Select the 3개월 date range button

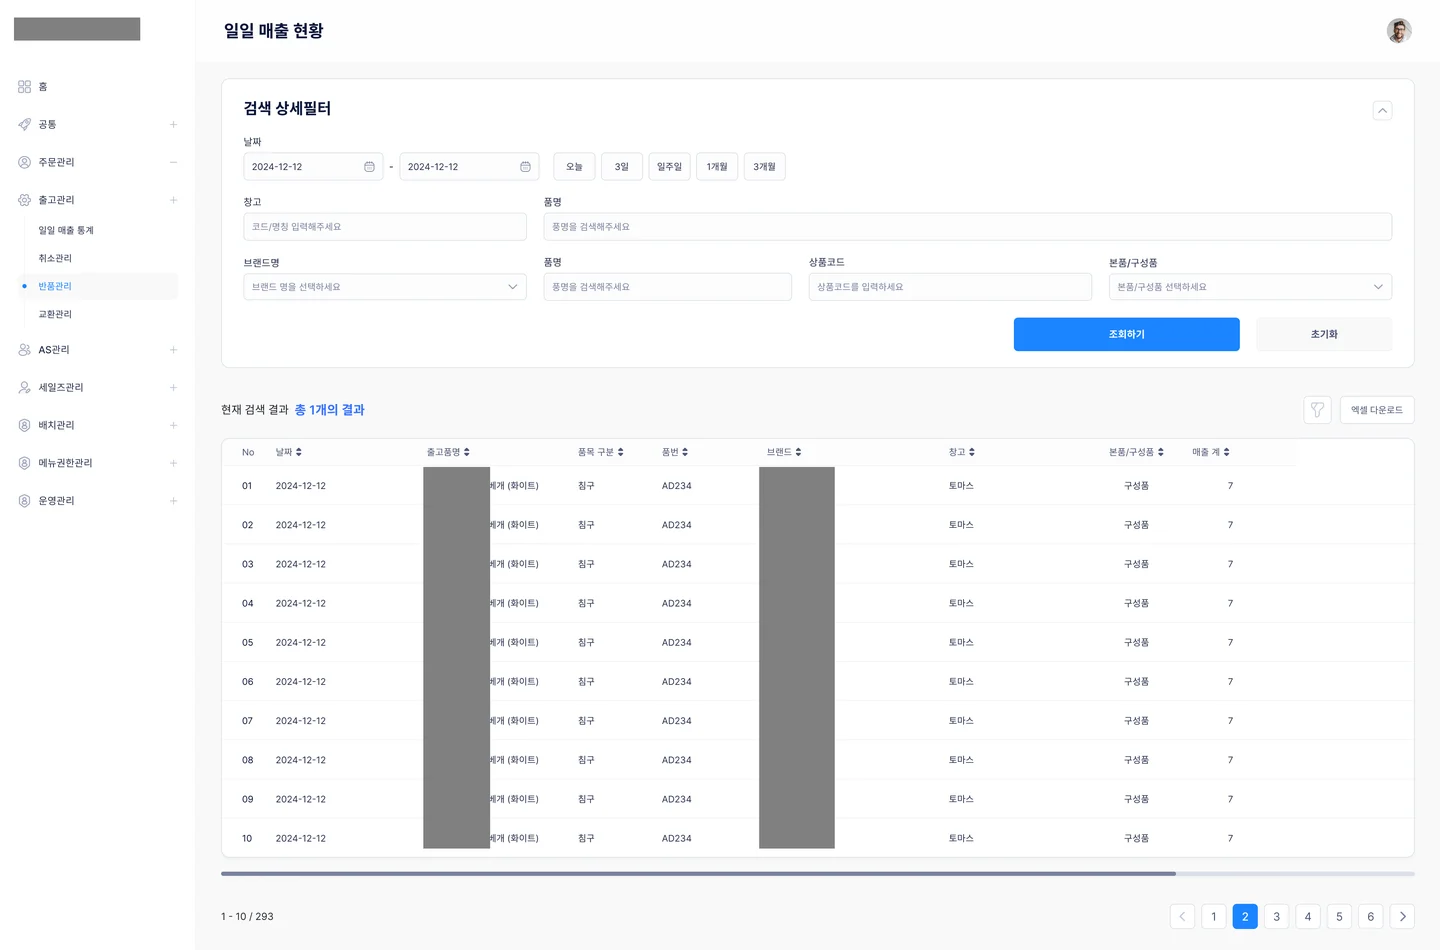(x=764, y=167)
